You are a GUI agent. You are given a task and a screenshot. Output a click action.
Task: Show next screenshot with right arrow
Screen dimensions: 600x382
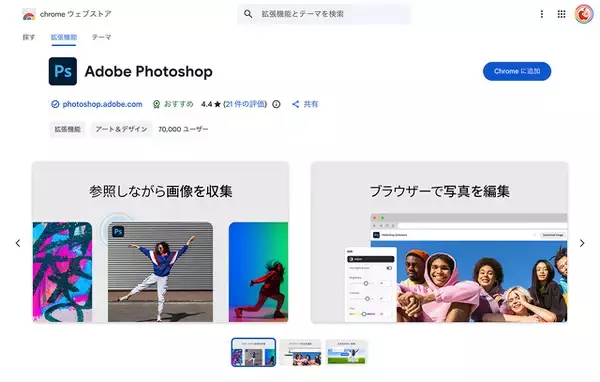(x=582, y=243)
